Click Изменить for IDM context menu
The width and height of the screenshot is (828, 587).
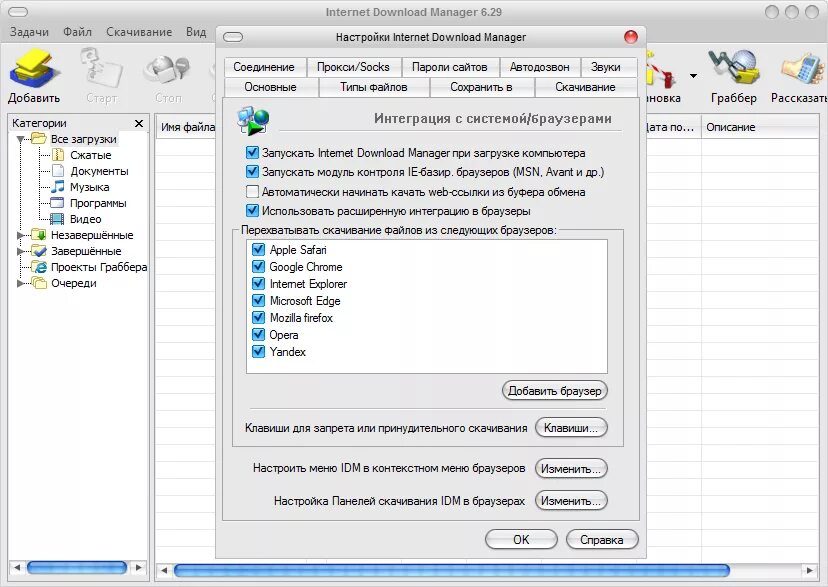pos(571,468)
